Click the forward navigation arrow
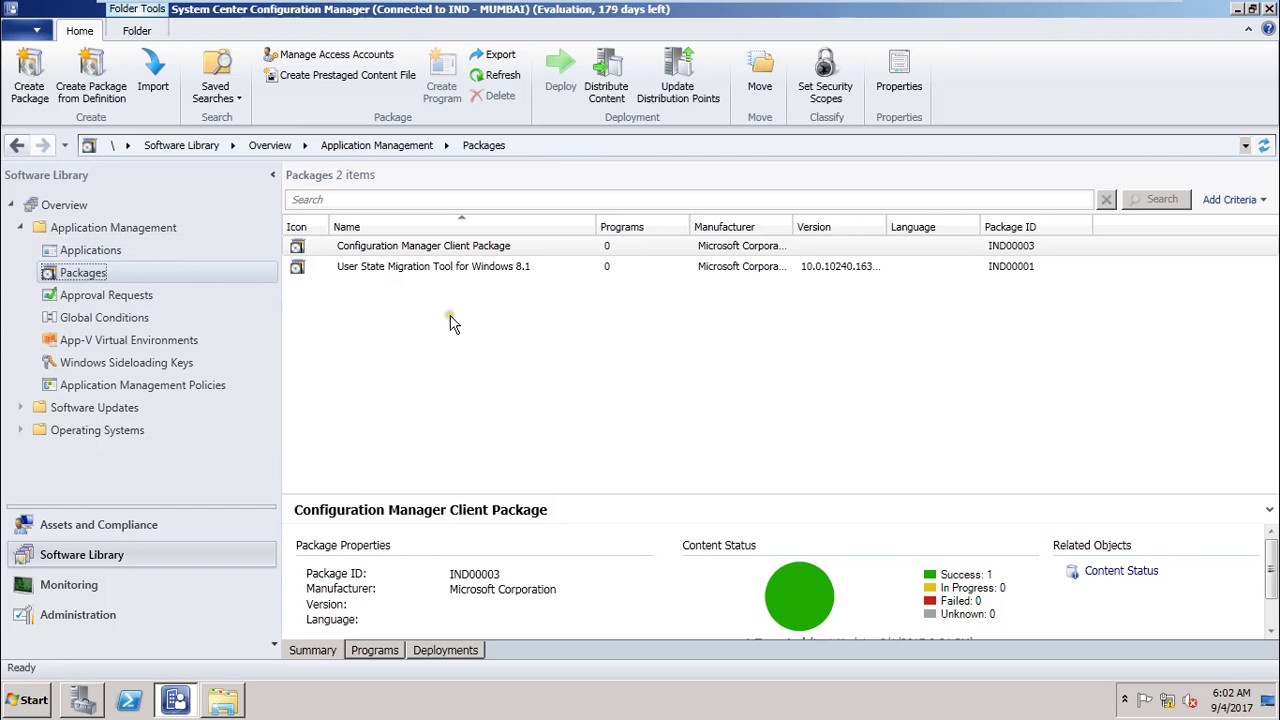Screen dimensions: 1280x720 click(x=42, y=146)
